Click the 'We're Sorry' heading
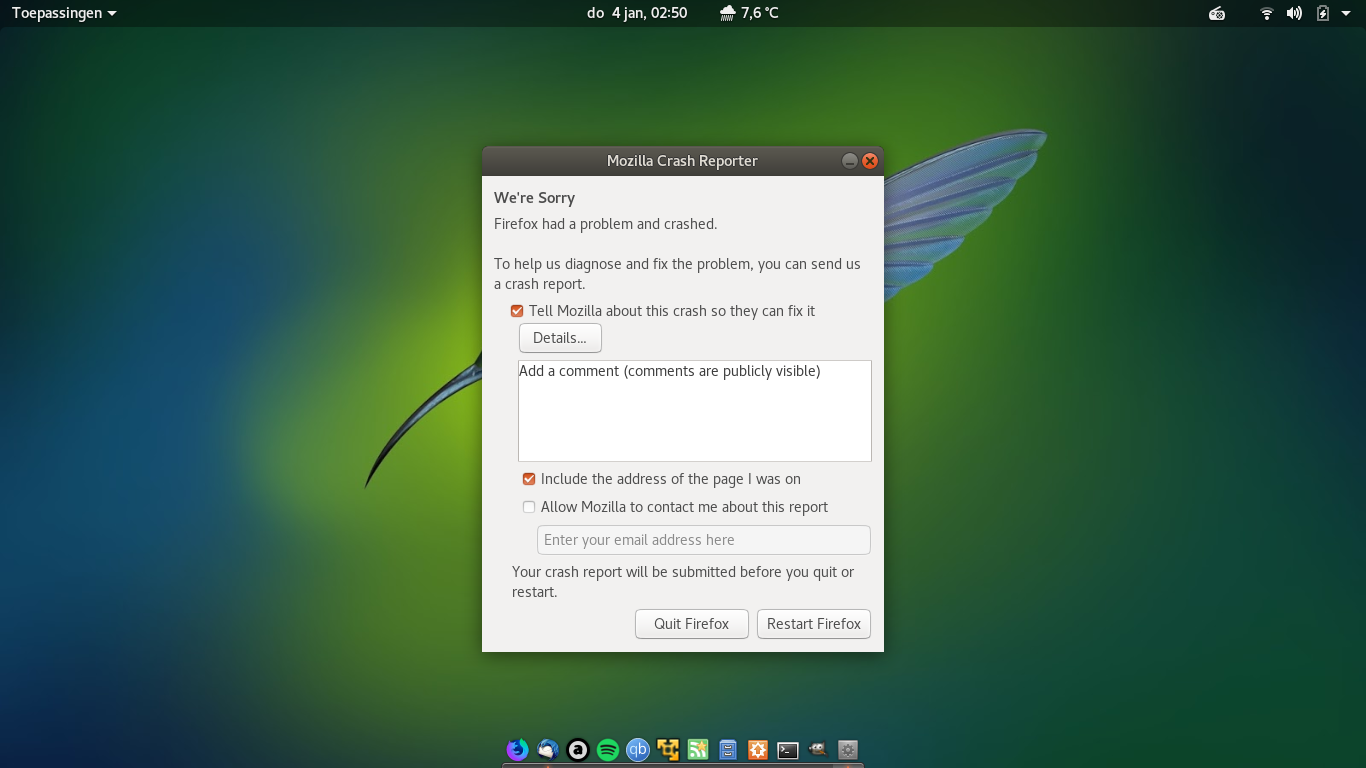 (535, 198)
